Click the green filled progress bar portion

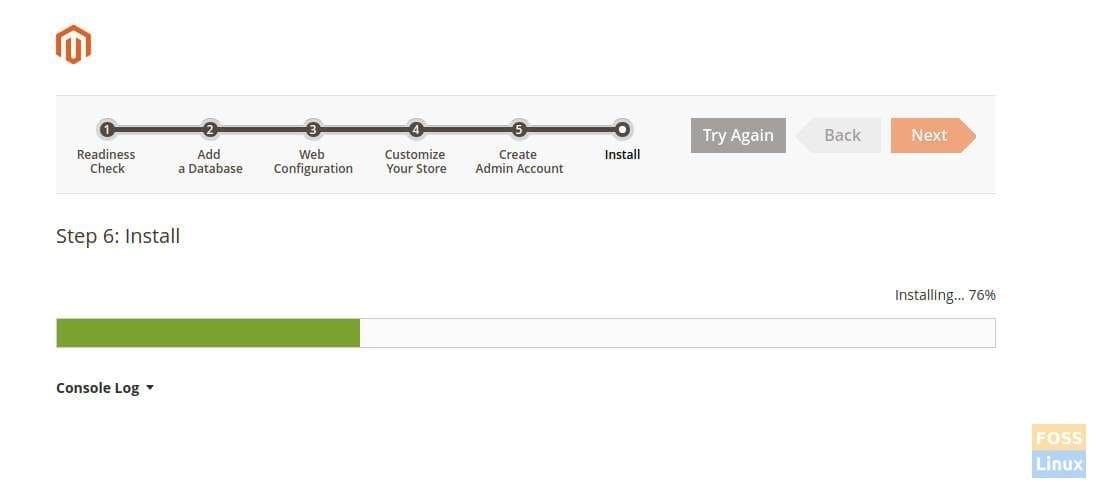click(x=208, y=333)
